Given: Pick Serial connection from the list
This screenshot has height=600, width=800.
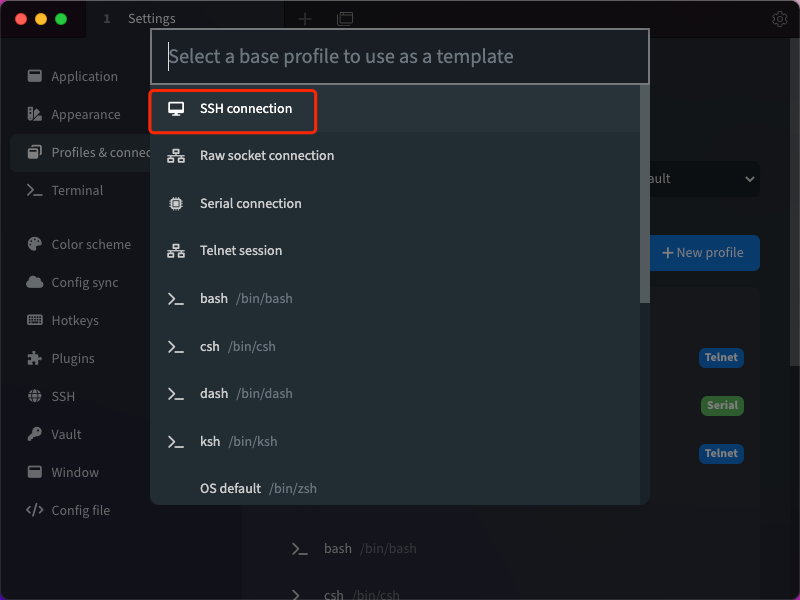Looking at the screenshot, I should click(x=250, y=203).
